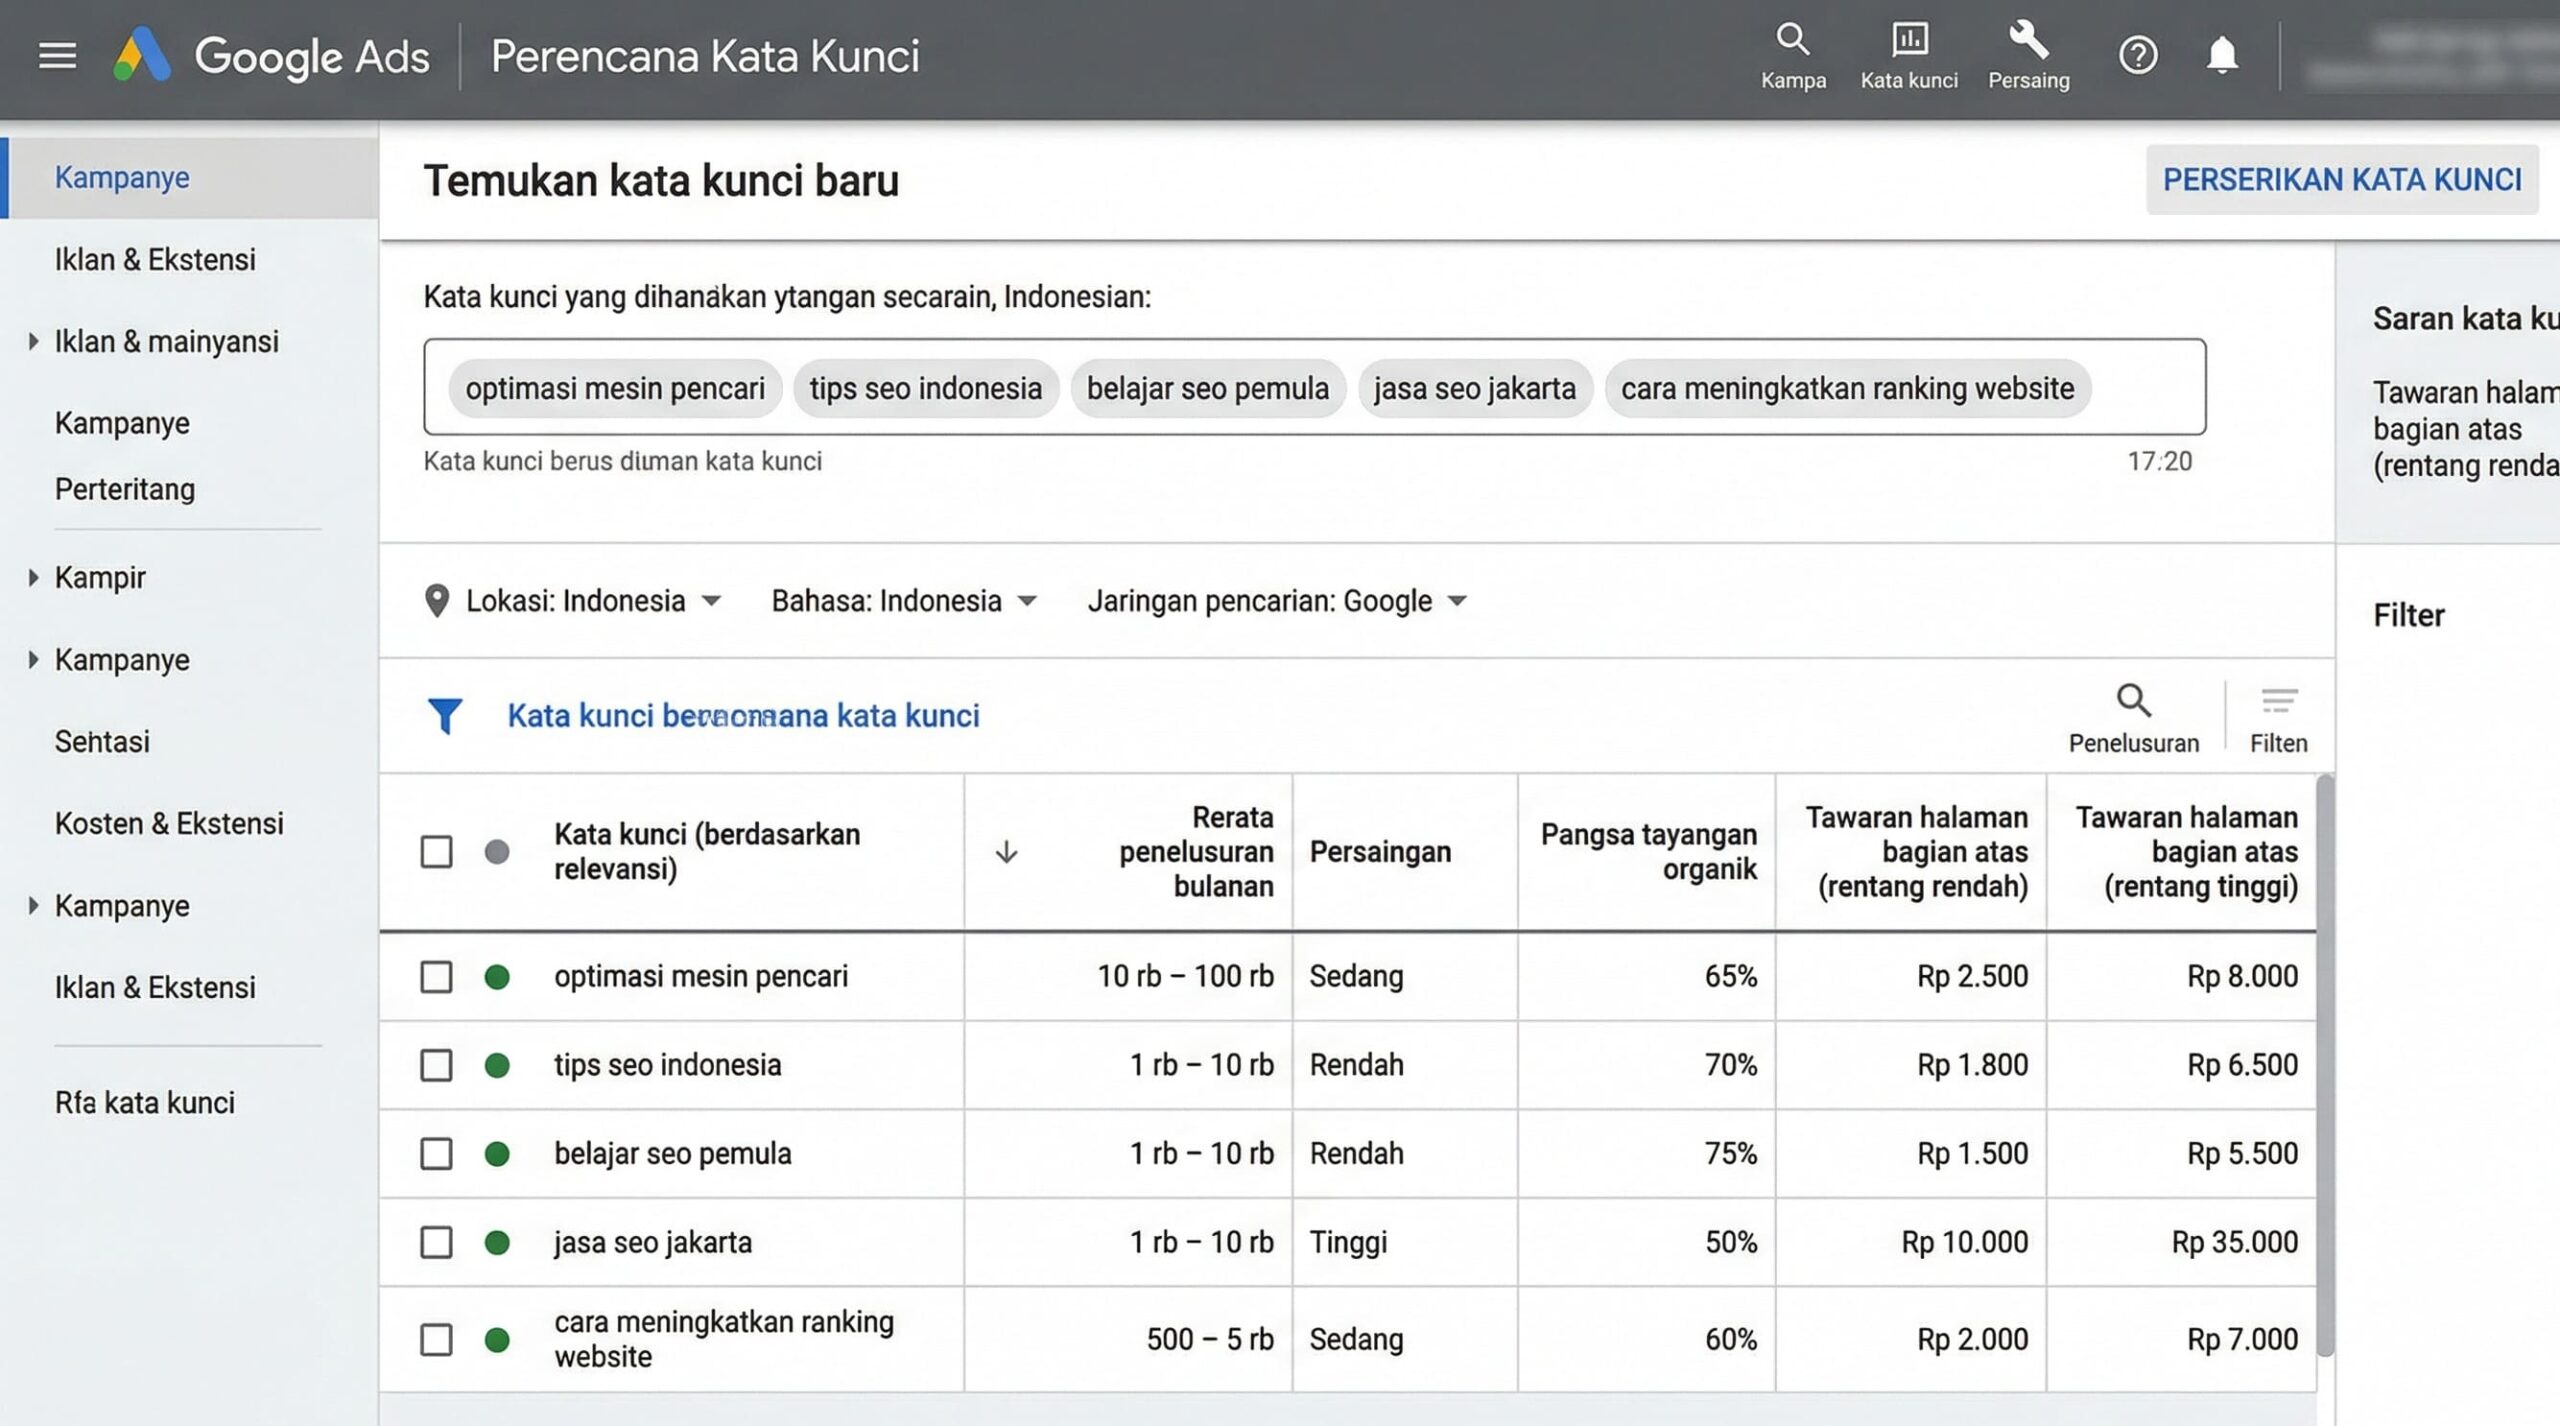Click the Kata kunci (berdasarkan relevansi) header

[x=707, y=852]
